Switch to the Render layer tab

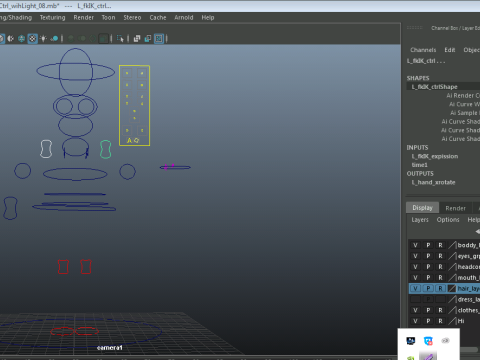[455, 208]
